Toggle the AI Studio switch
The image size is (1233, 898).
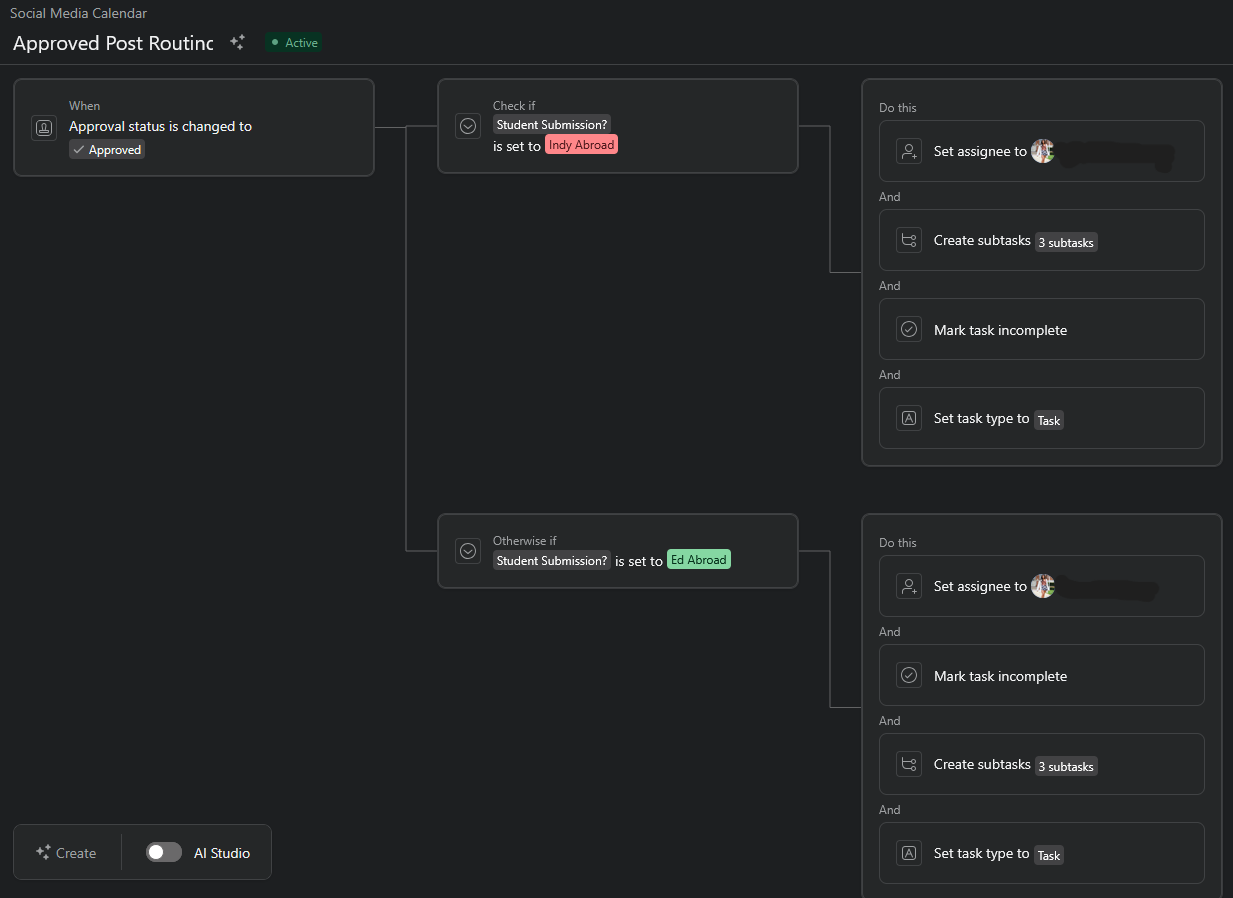tap(163, 852)
